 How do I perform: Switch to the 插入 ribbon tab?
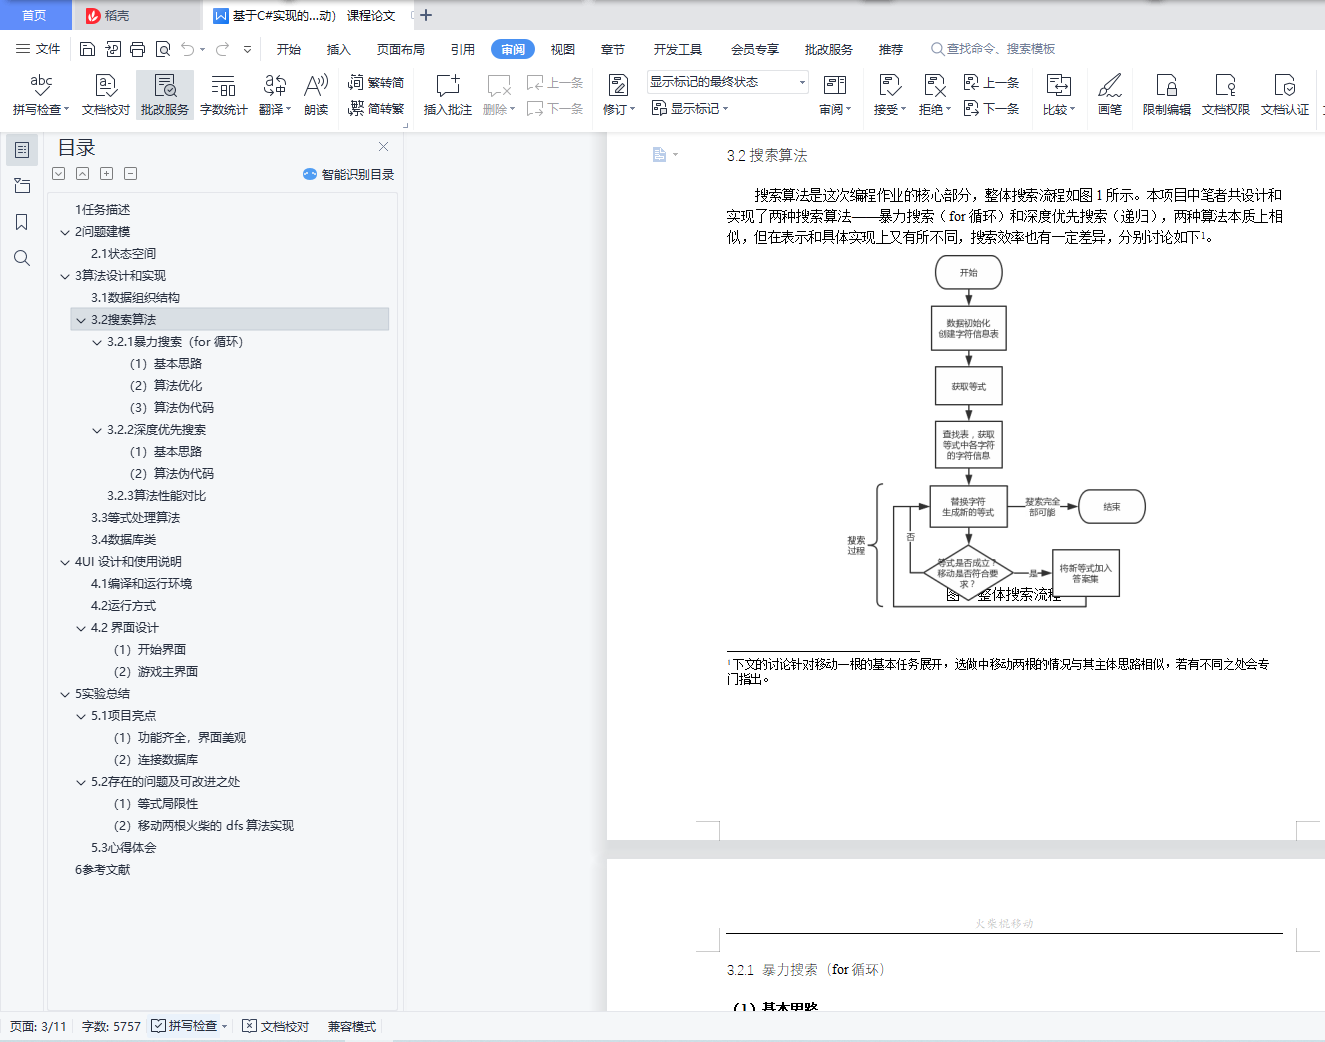[x=339, y=49]
